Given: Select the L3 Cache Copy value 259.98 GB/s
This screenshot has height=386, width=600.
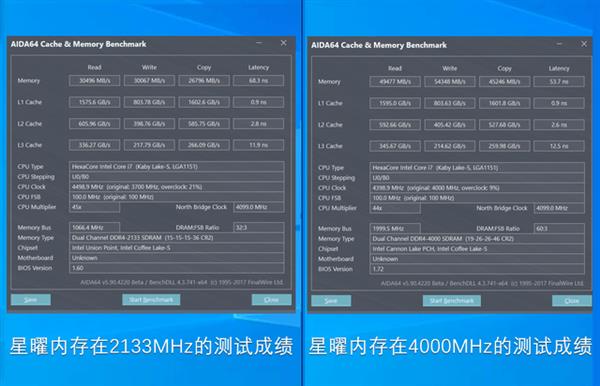Looking at the screenshot, I should click(504, 146).
